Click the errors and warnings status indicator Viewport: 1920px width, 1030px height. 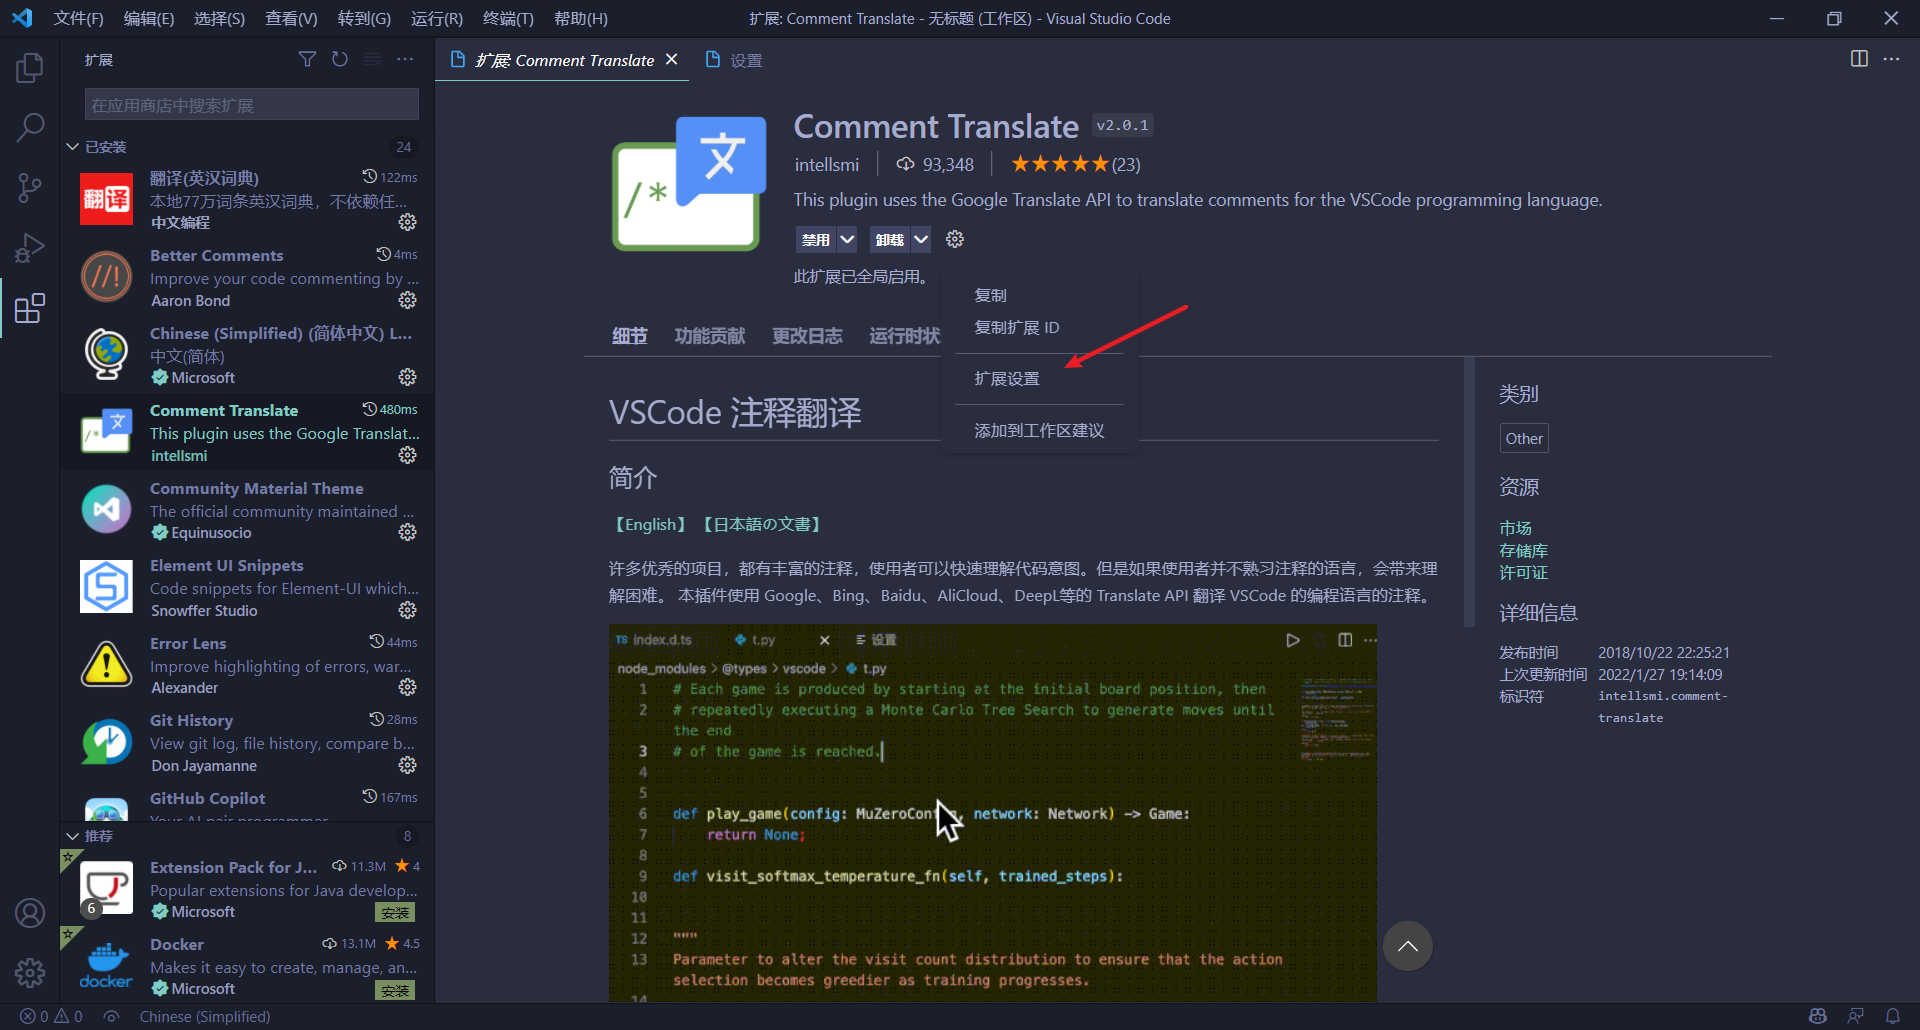tap(52, 1016)
